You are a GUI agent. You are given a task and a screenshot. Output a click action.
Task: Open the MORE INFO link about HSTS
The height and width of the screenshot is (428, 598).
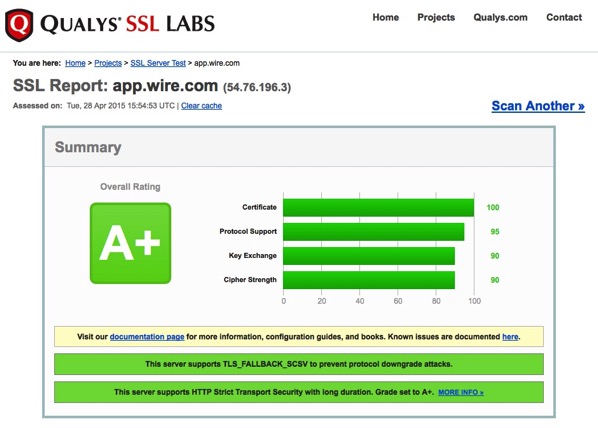461,392
